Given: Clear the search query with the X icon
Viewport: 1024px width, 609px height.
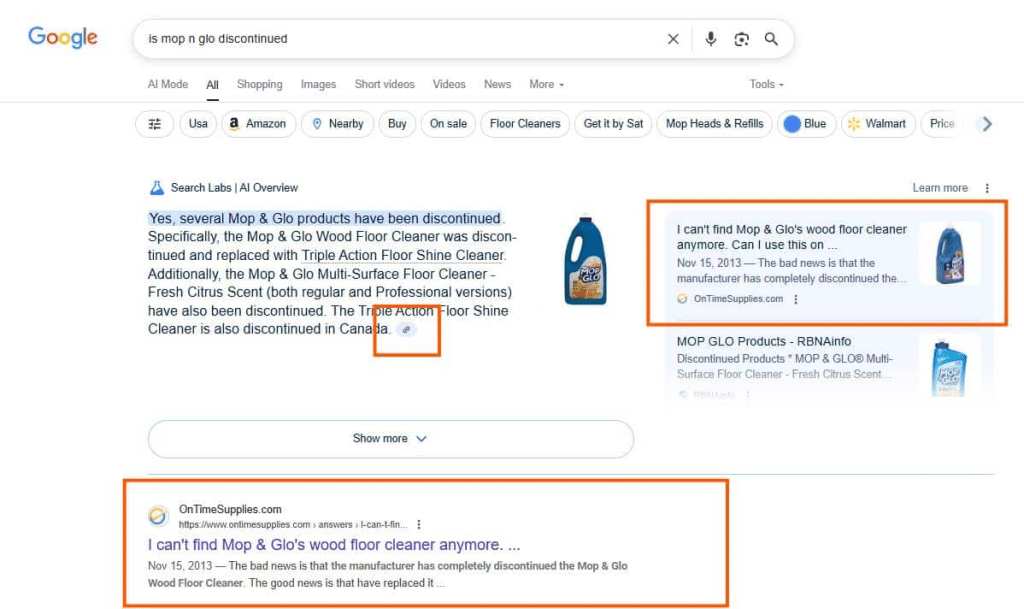Looking at the screenshot, I should point(673,39).
